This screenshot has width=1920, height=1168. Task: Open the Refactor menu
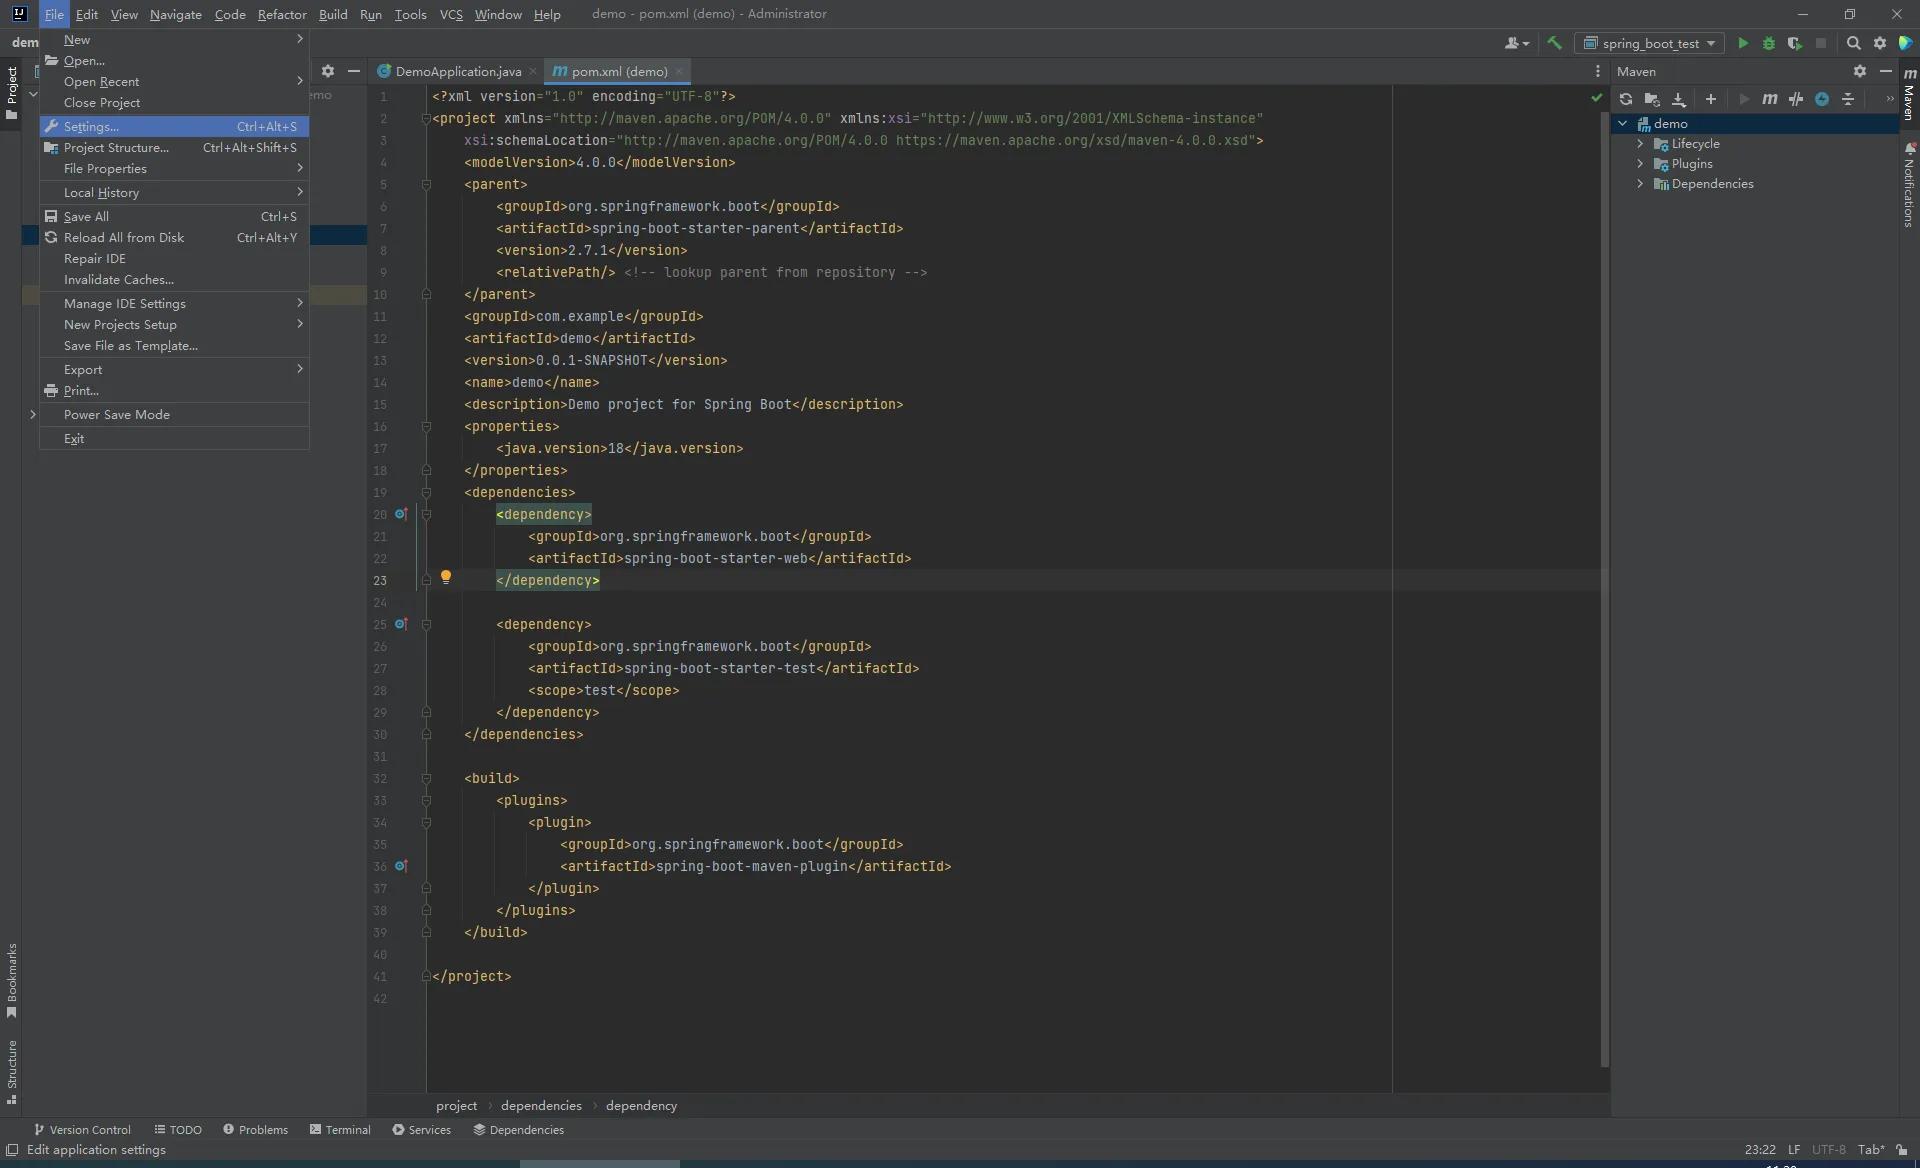point(283,14)
